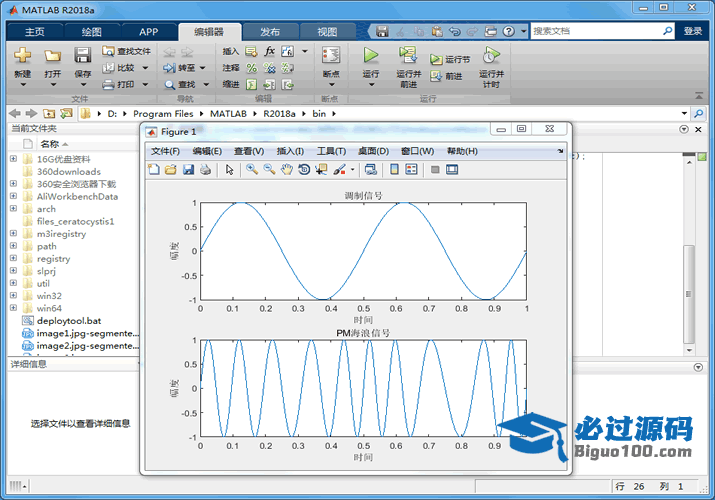Click Figure 1 Save Figure icon
Viewport: 715px width, 500px height.
[x=188, y=170]
